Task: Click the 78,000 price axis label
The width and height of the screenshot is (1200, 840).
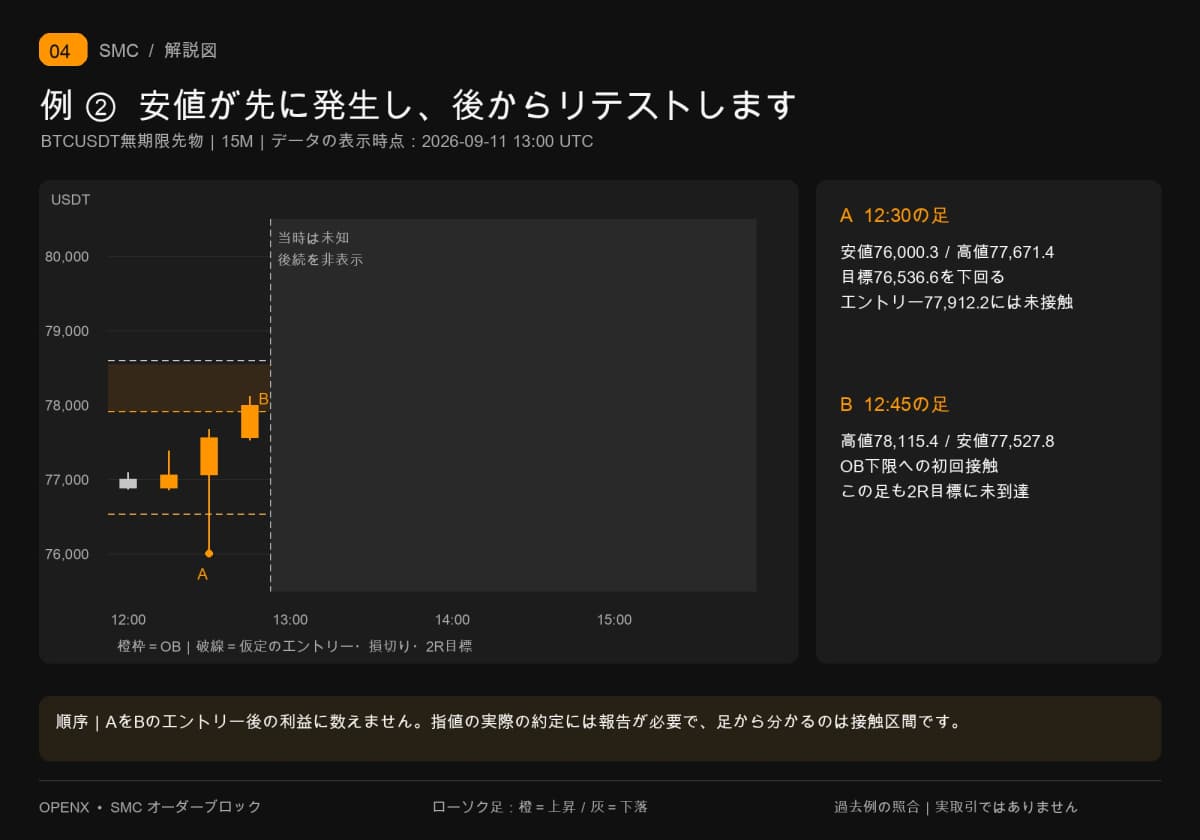Action: point(67,406)
